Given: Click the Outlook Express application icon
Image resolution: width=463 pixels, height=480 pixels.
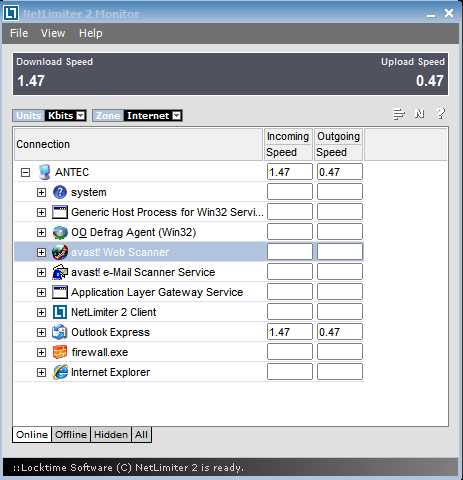Looking at the screenshot, I should 60,332.
